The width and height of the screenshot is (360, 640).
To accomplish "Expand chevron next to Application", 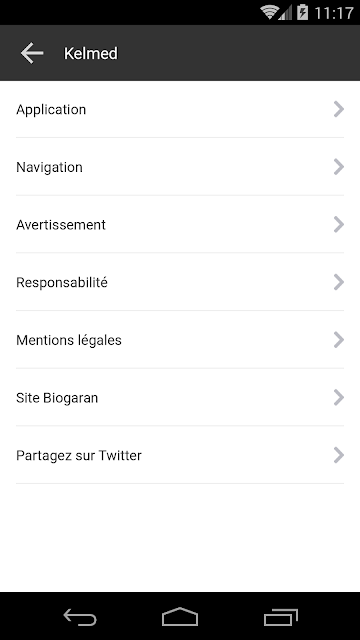I will click(x=339, y=109).
